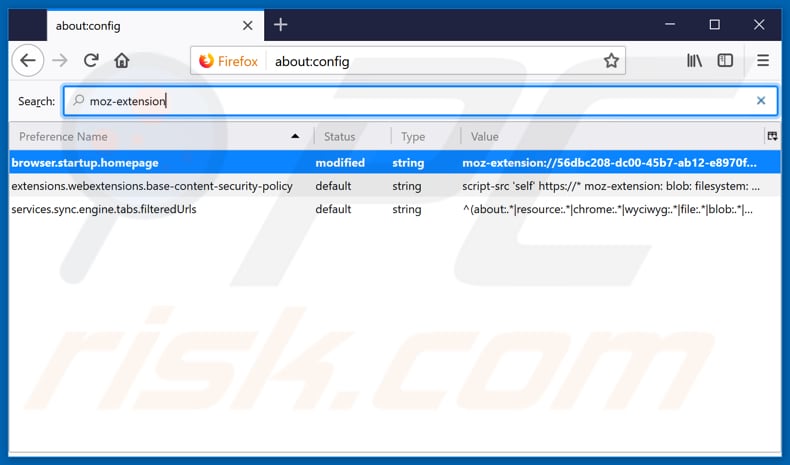Click the script-src 'self' value cell

pyautogui.click(x=611, y=186)
